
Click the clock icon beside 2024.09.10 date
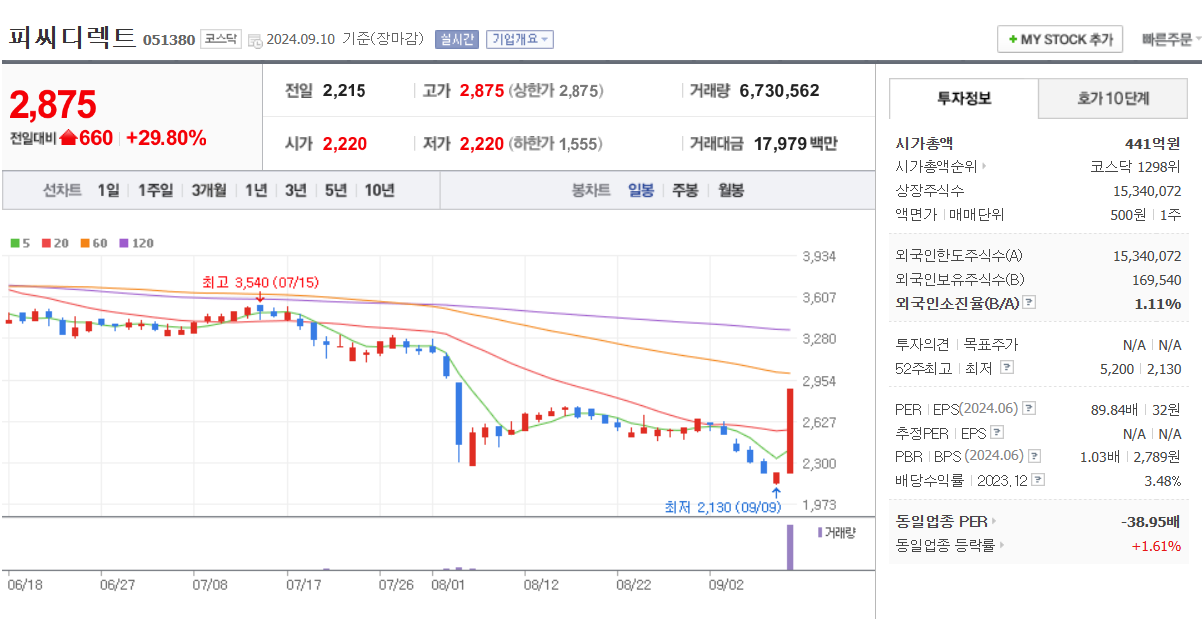(256, 41)
